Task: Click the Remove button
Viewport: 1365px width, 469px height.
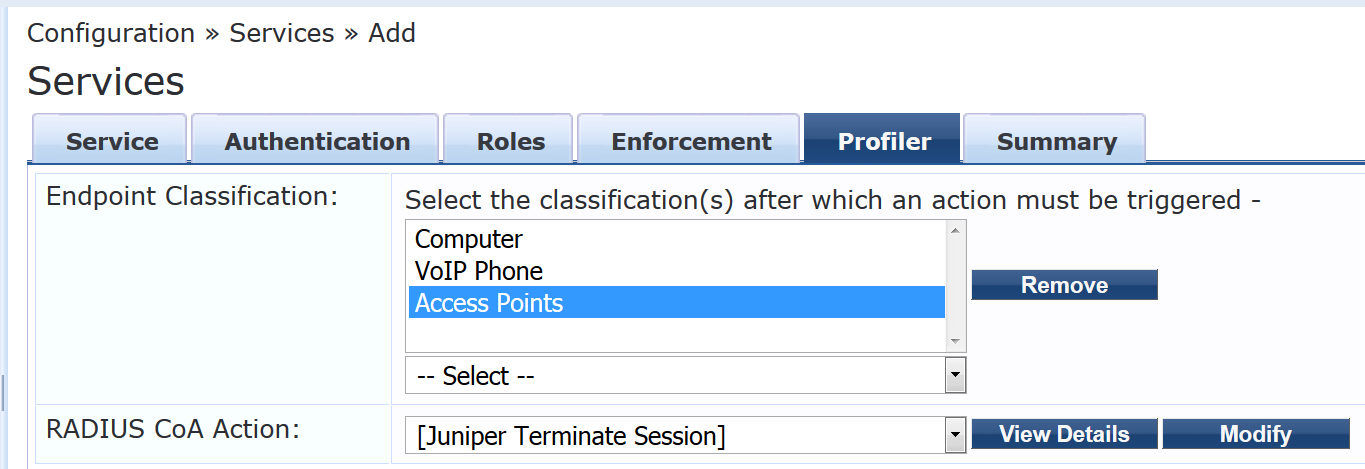Action: click(x=1064, y=285)
